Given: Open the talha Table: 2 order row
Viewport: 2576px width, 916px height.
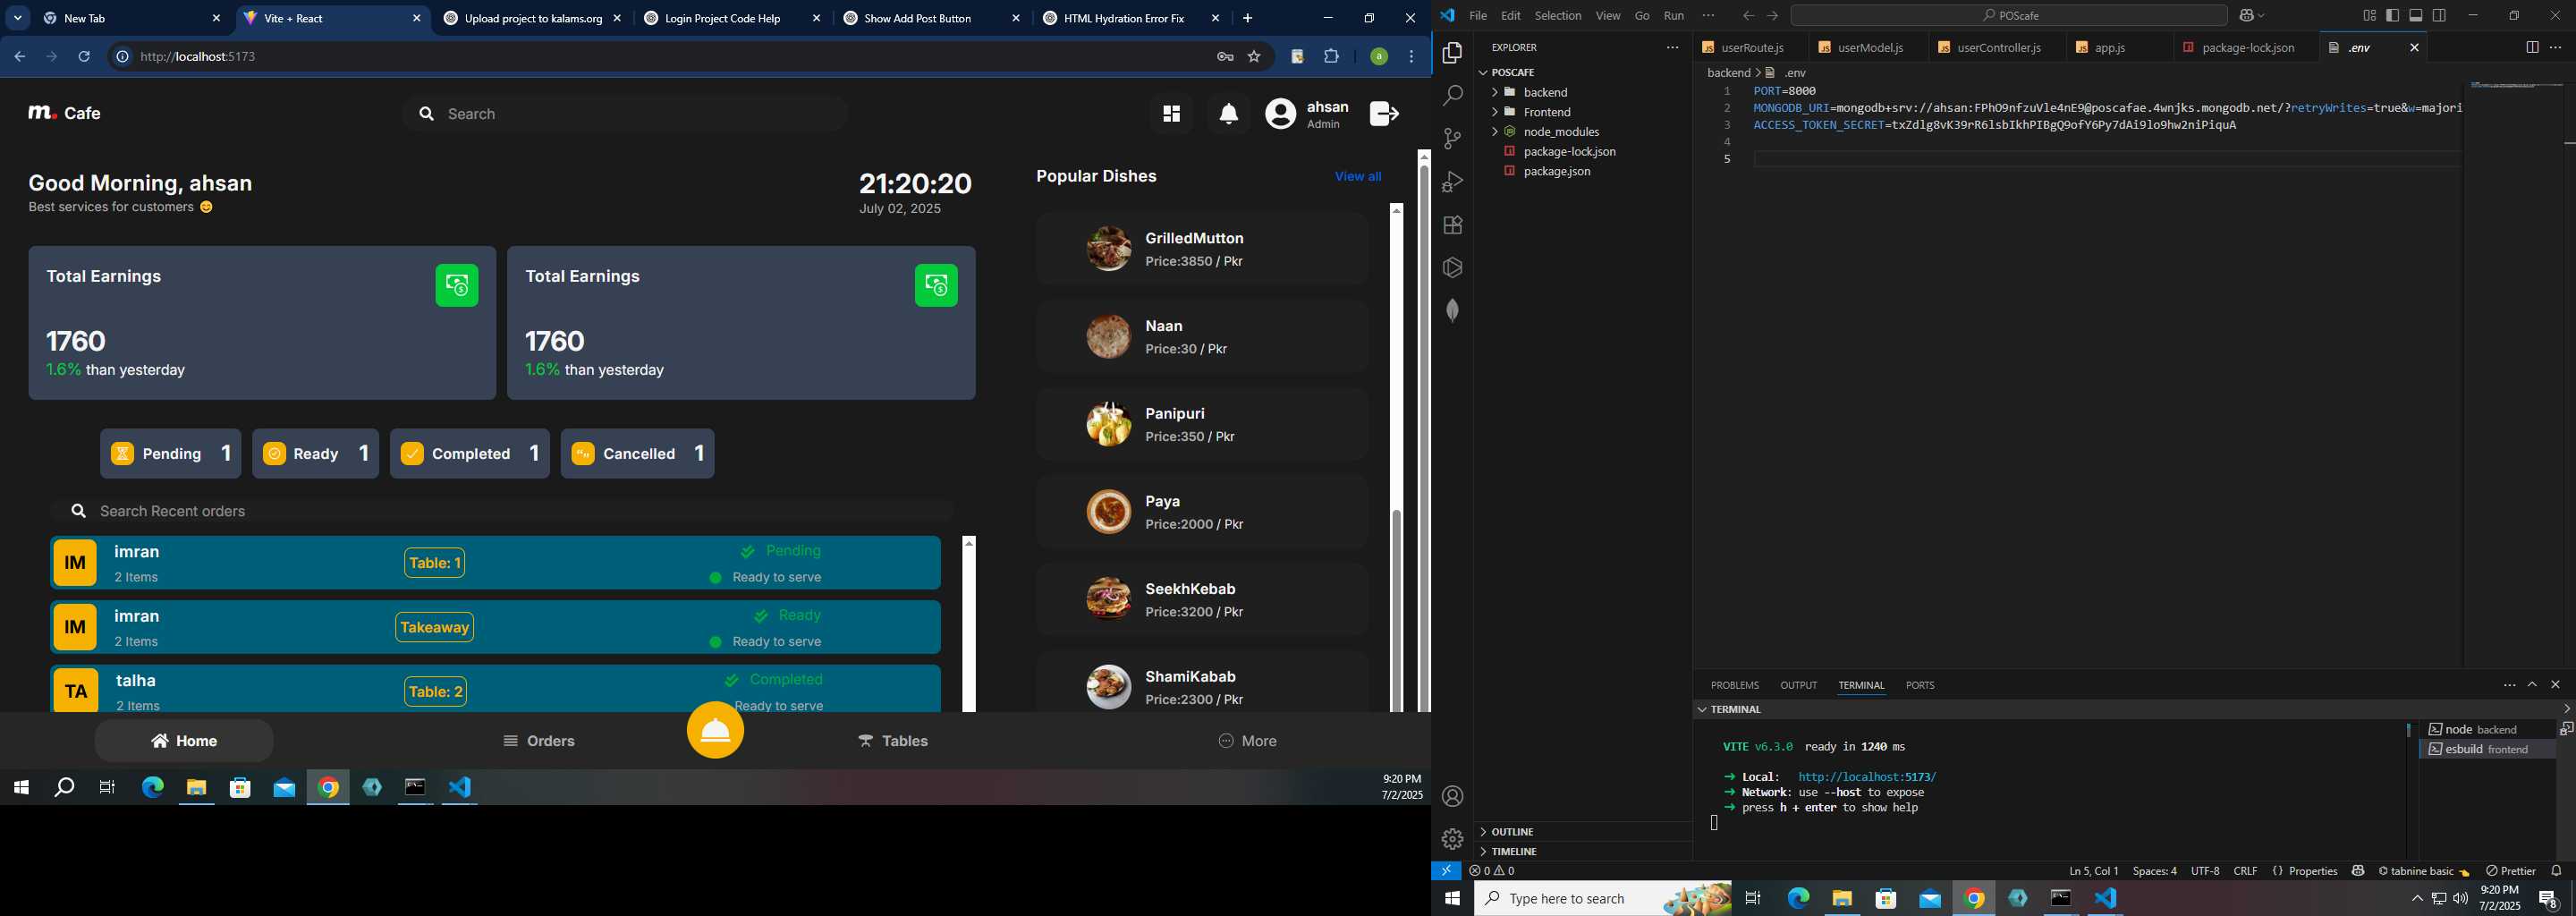Looking at the screenshot, I should pyautogui.click(x=496, y=689).
